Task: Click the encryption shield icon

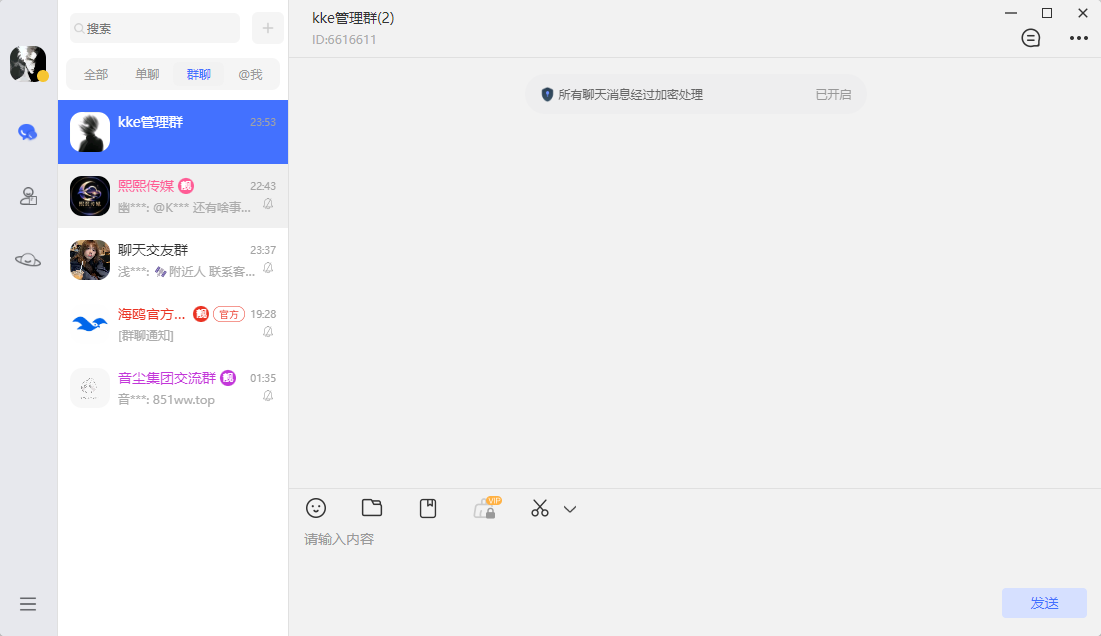Action: pyautogui.click(x=547, y=94)
